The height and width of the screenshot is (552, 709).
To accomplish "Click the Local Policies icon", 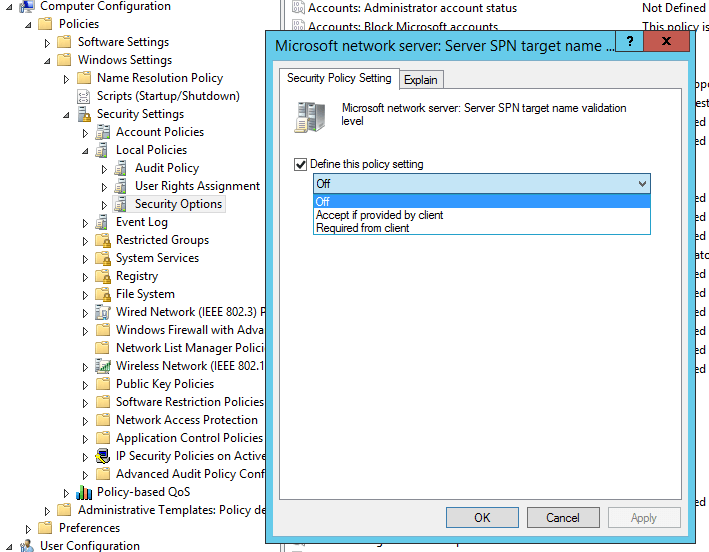I will pyautogui.click(x=103, y=150).
